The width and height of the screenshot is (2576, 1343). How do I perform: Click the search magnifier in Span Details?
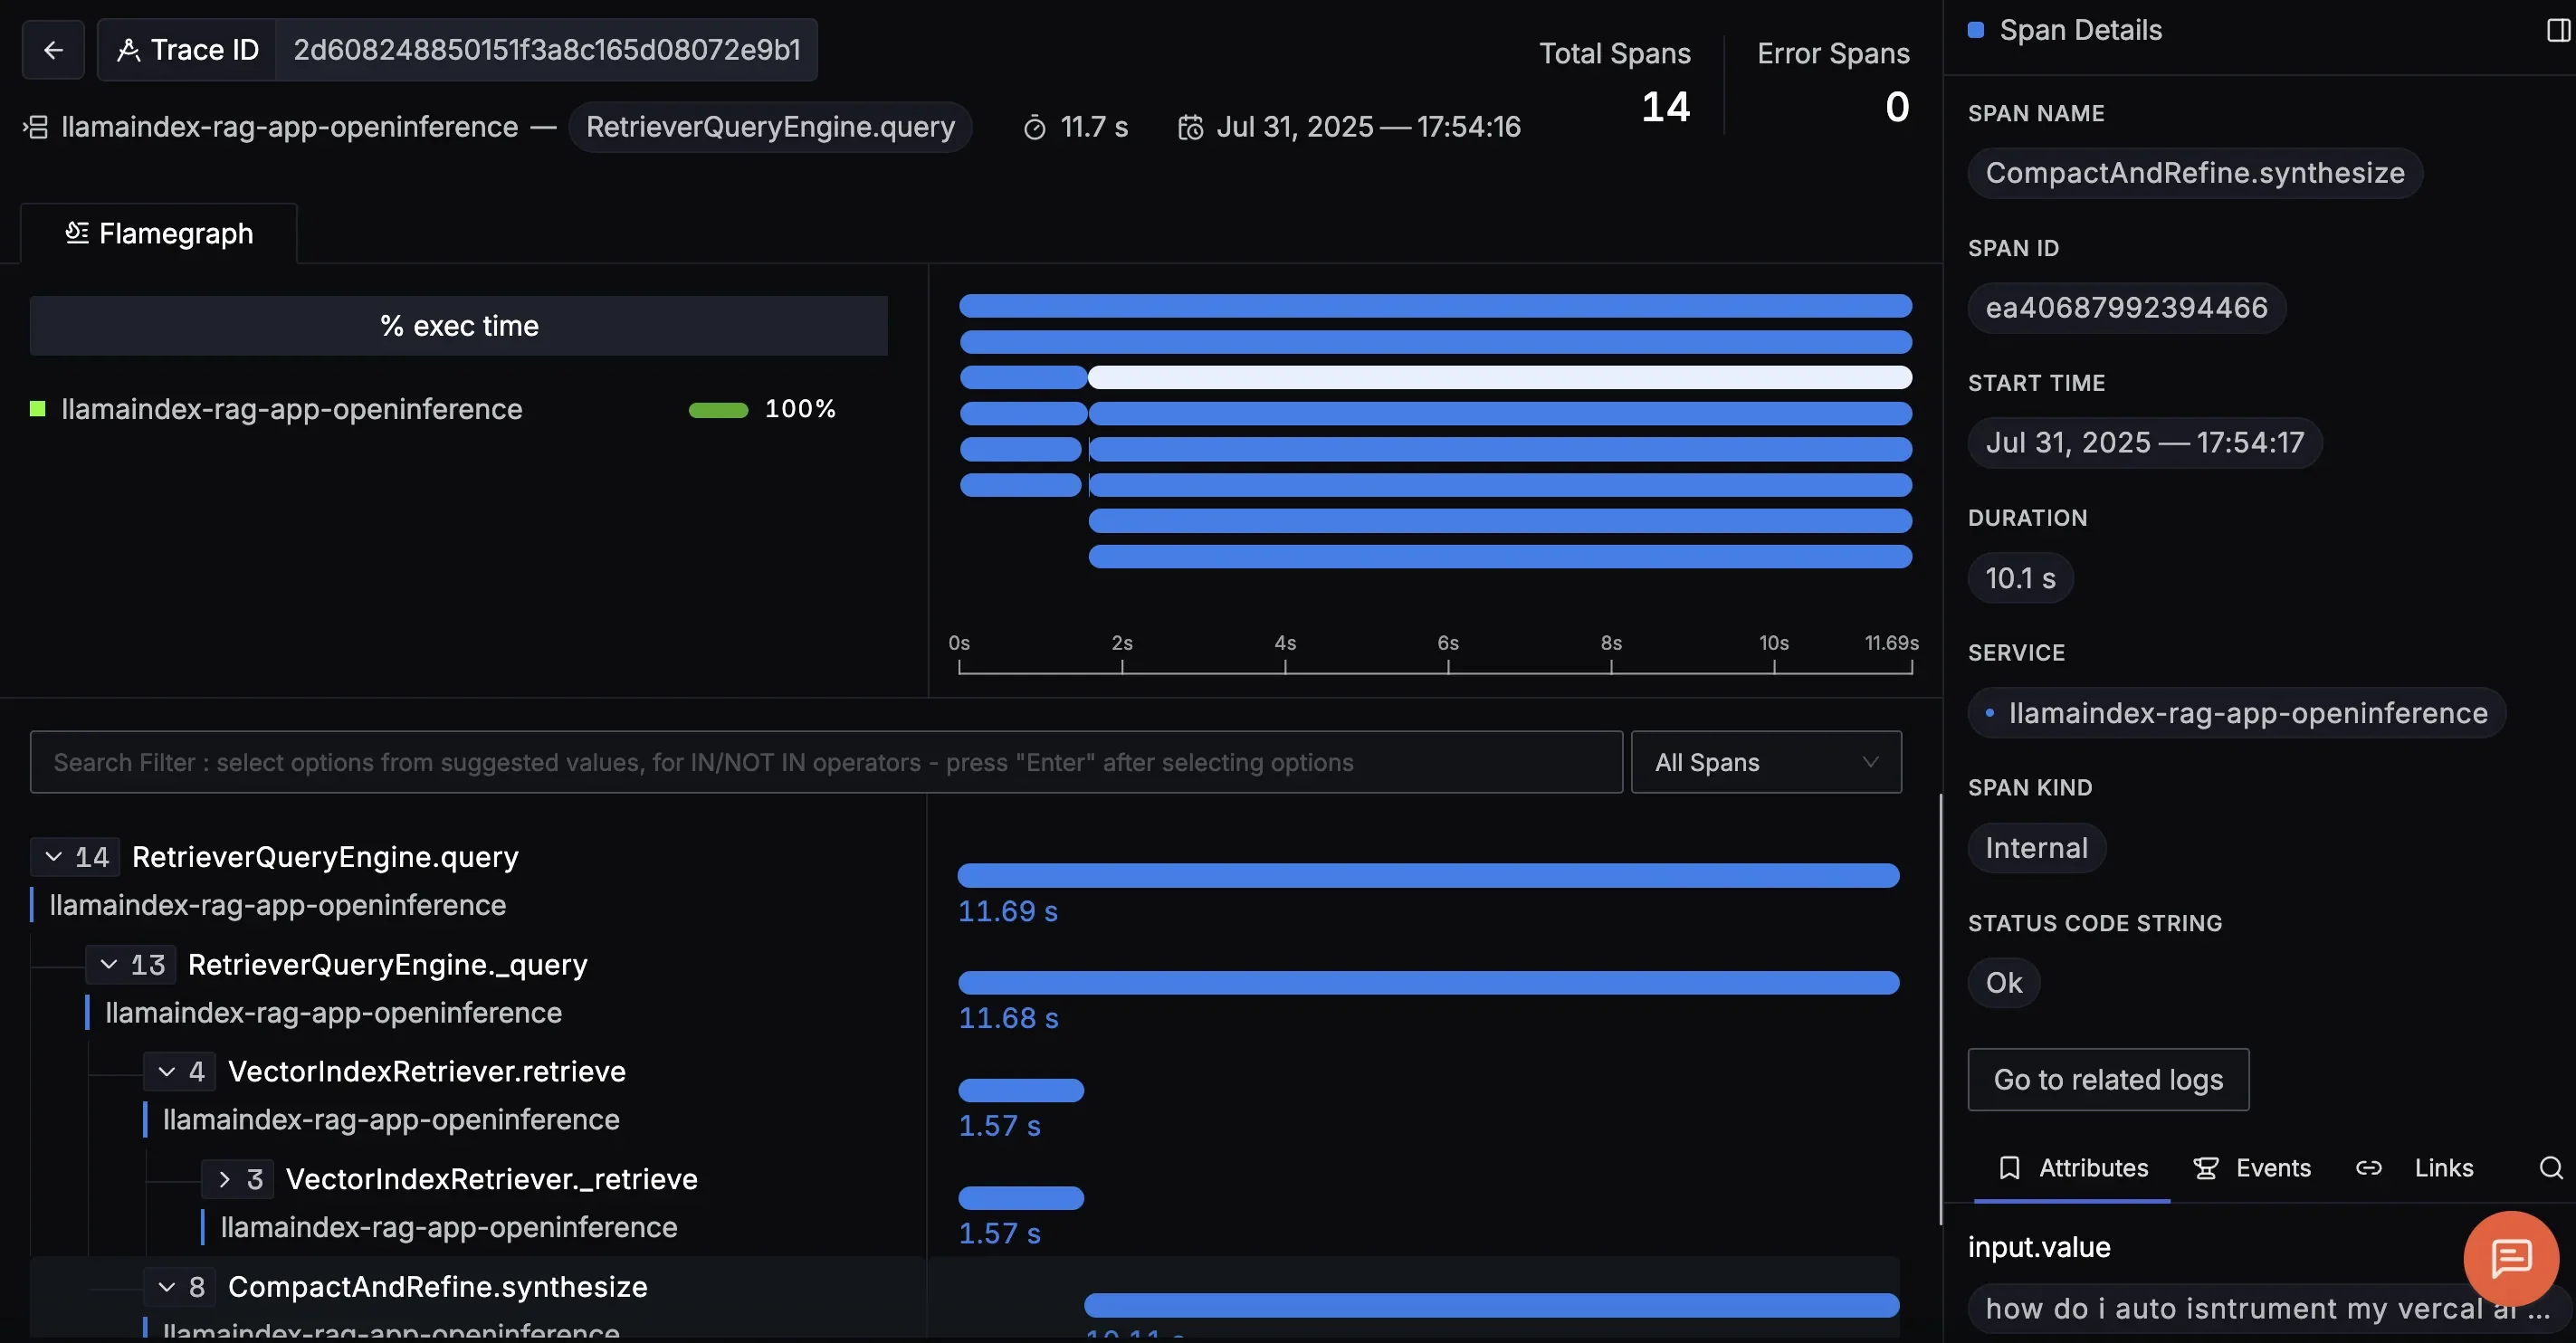pos(2550,1167)
